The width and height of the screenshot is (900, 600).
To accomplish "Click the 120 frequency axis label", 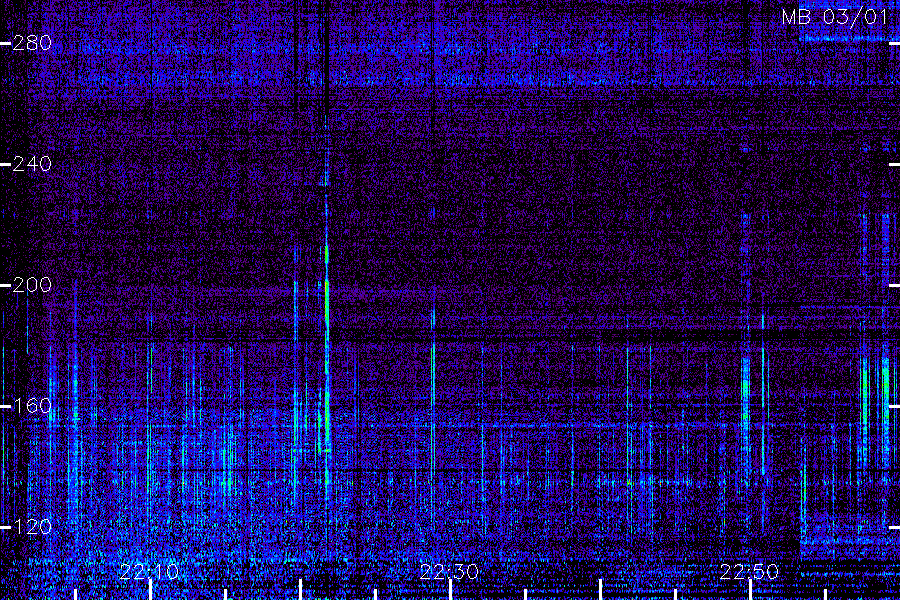I will point(32,527).
